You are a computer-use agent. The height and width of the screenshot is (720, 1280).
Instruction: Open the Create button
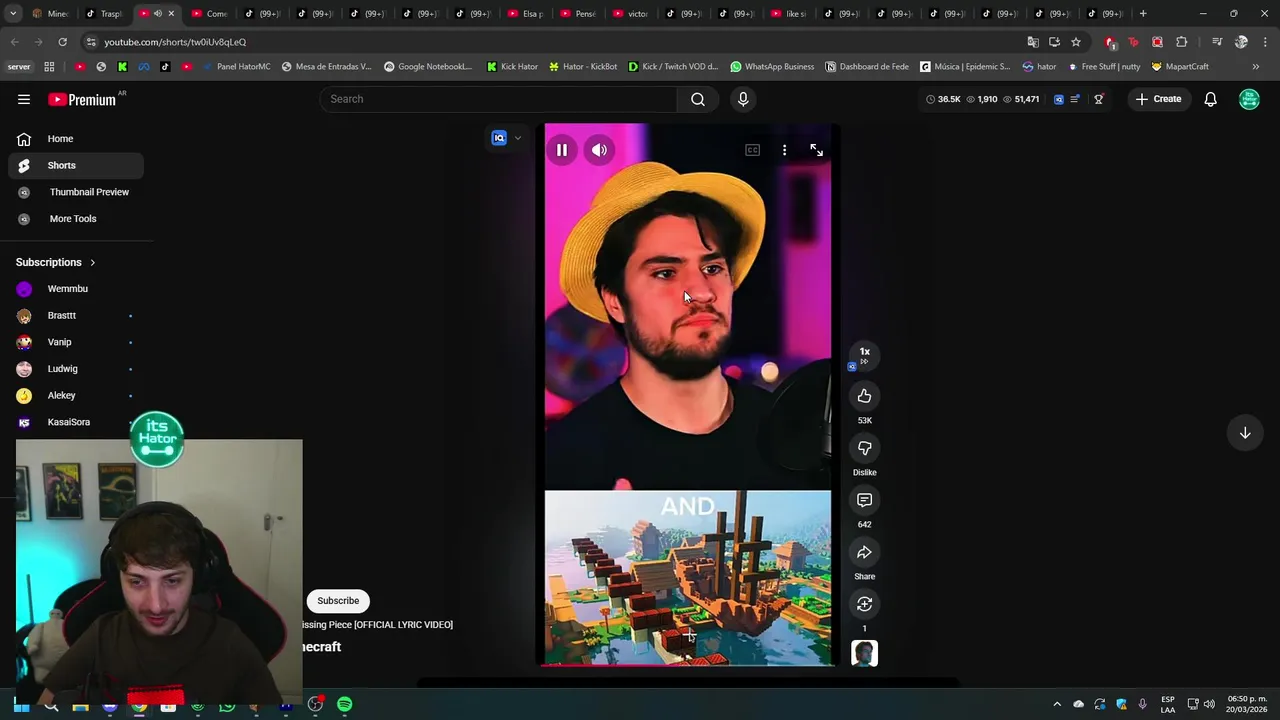[1158, 99]
